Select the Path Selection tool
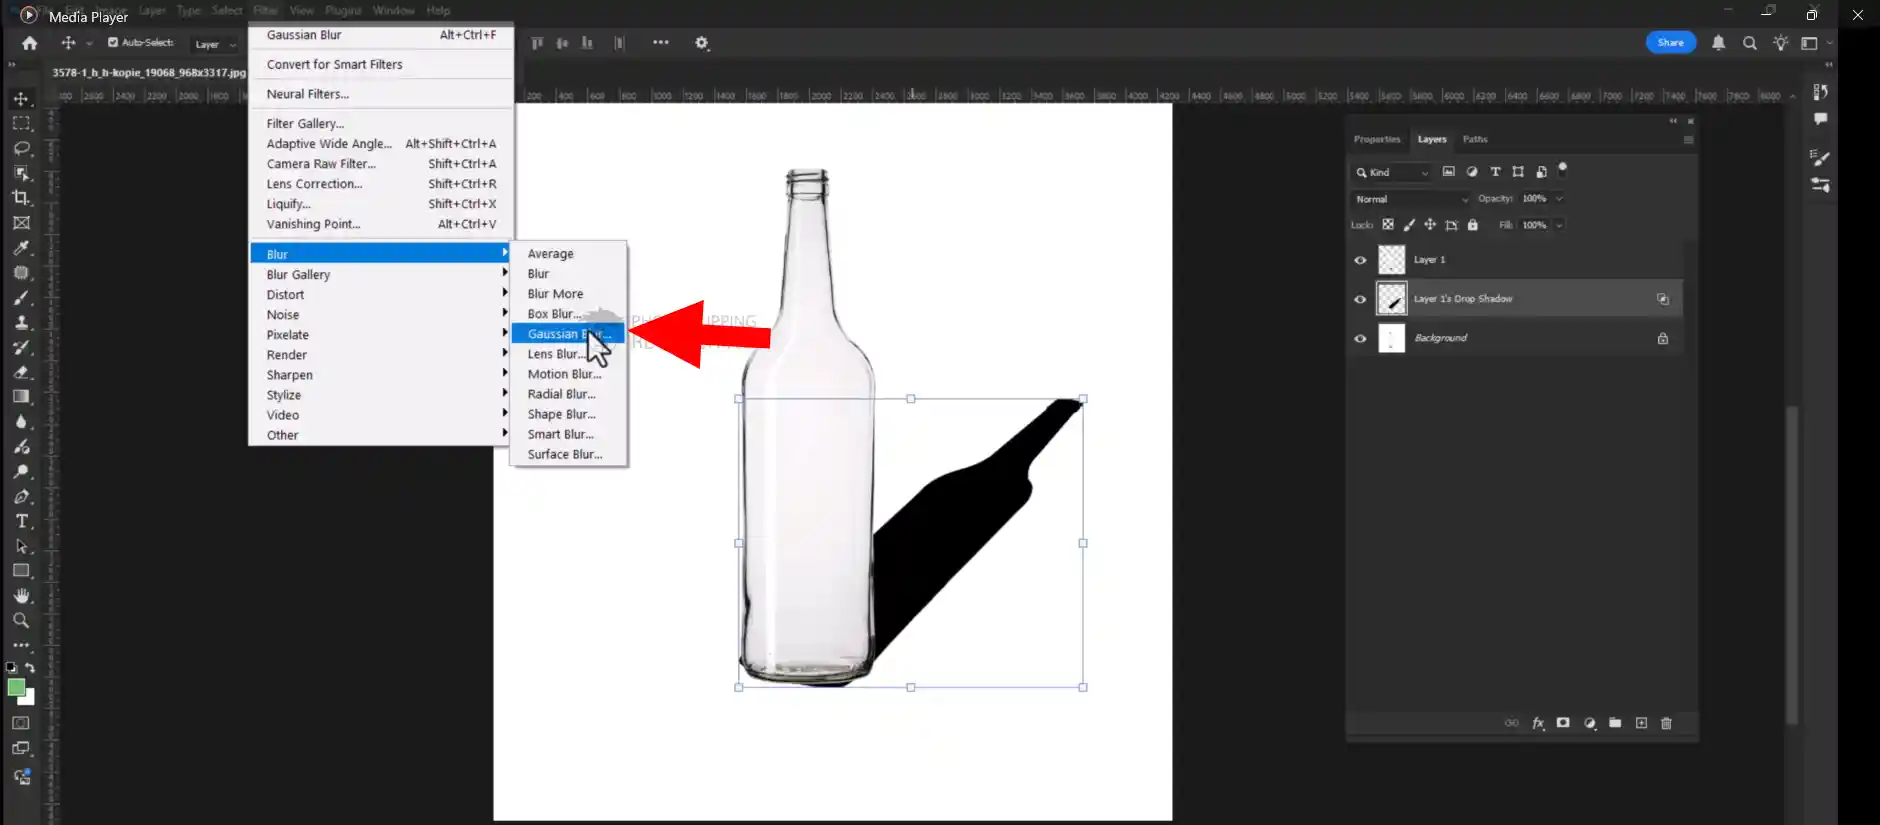This screenshot has height=825, width=1880. [x=21, y=546]
